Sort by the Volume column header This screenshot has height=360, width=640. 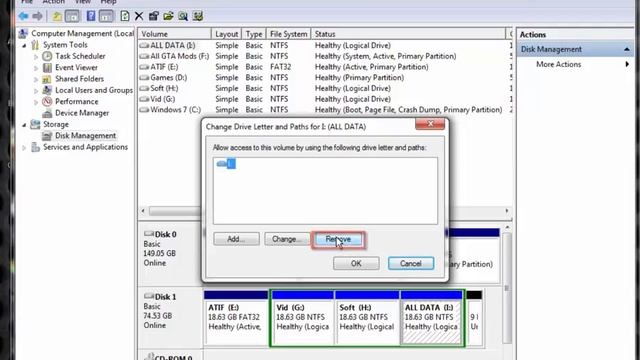coord(174,34)
